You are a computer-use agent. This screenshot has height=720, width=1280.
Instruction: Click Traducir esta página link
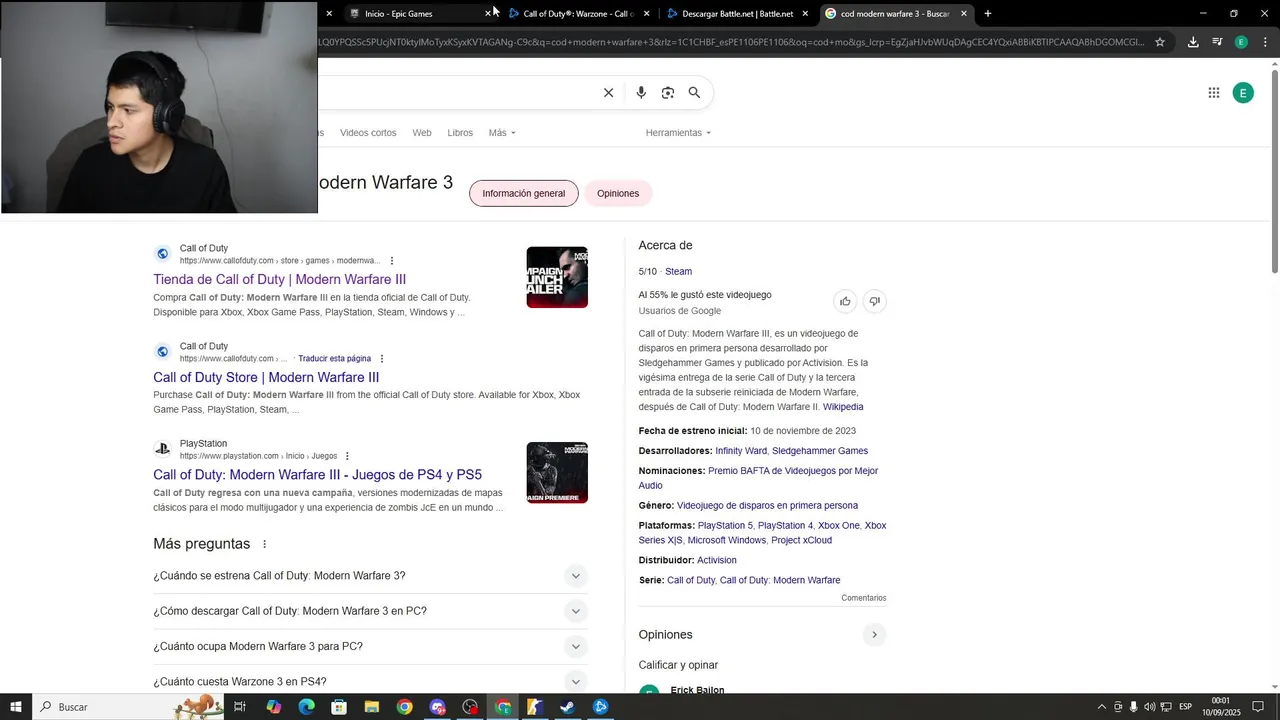[334, 359]
